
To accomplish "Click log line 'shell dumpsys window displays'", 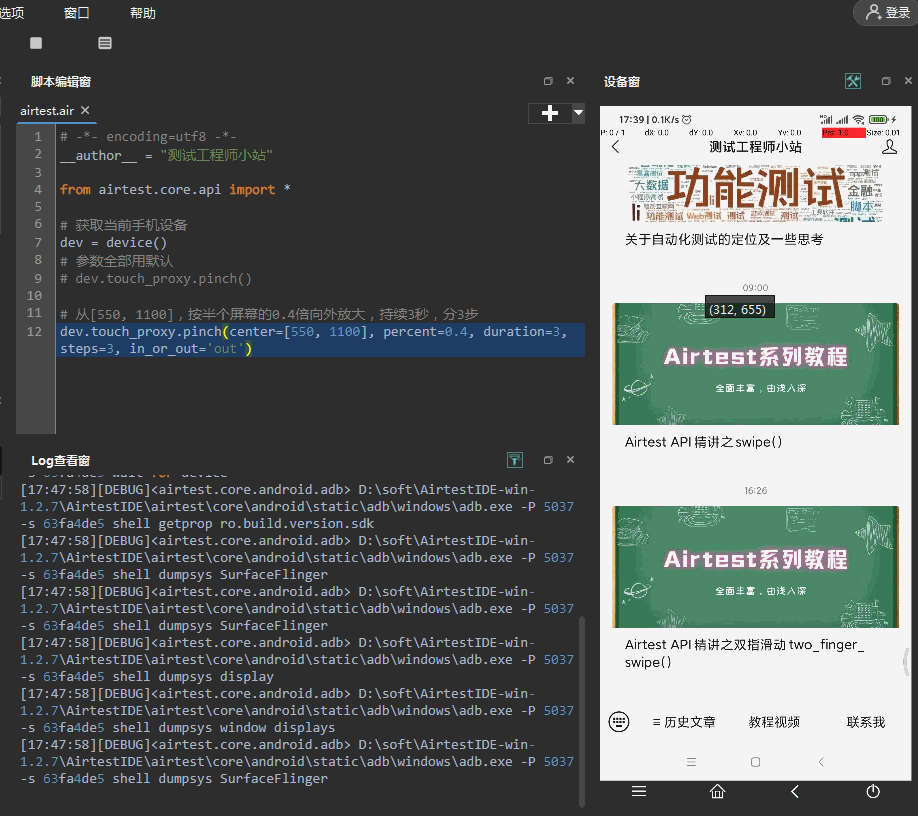I will pos(224,728).
